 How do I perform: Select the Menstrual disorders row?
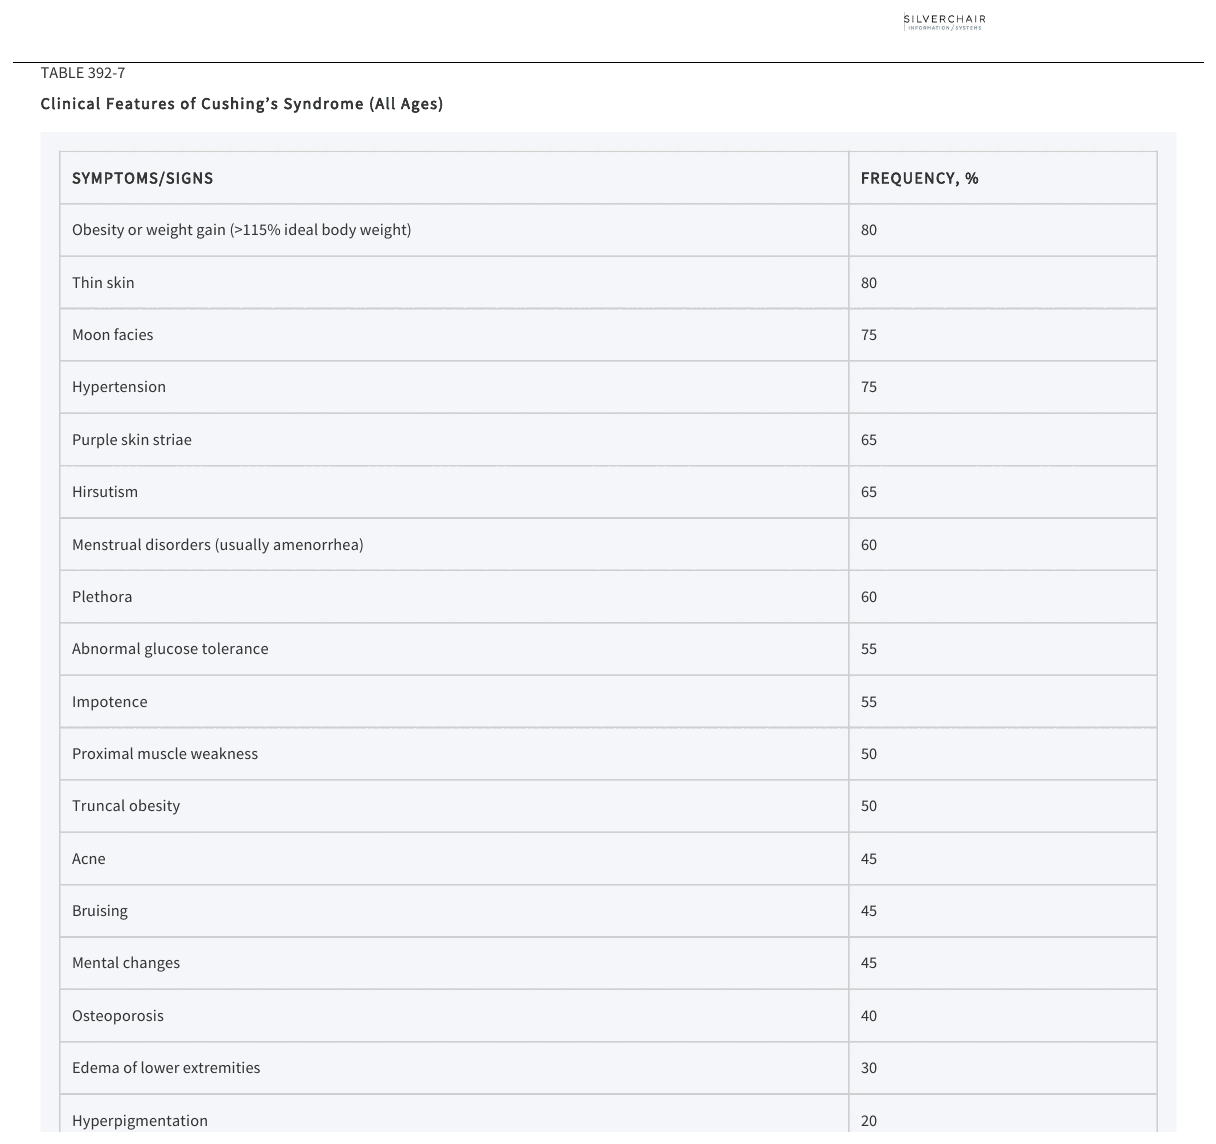(x=608, y=545)
